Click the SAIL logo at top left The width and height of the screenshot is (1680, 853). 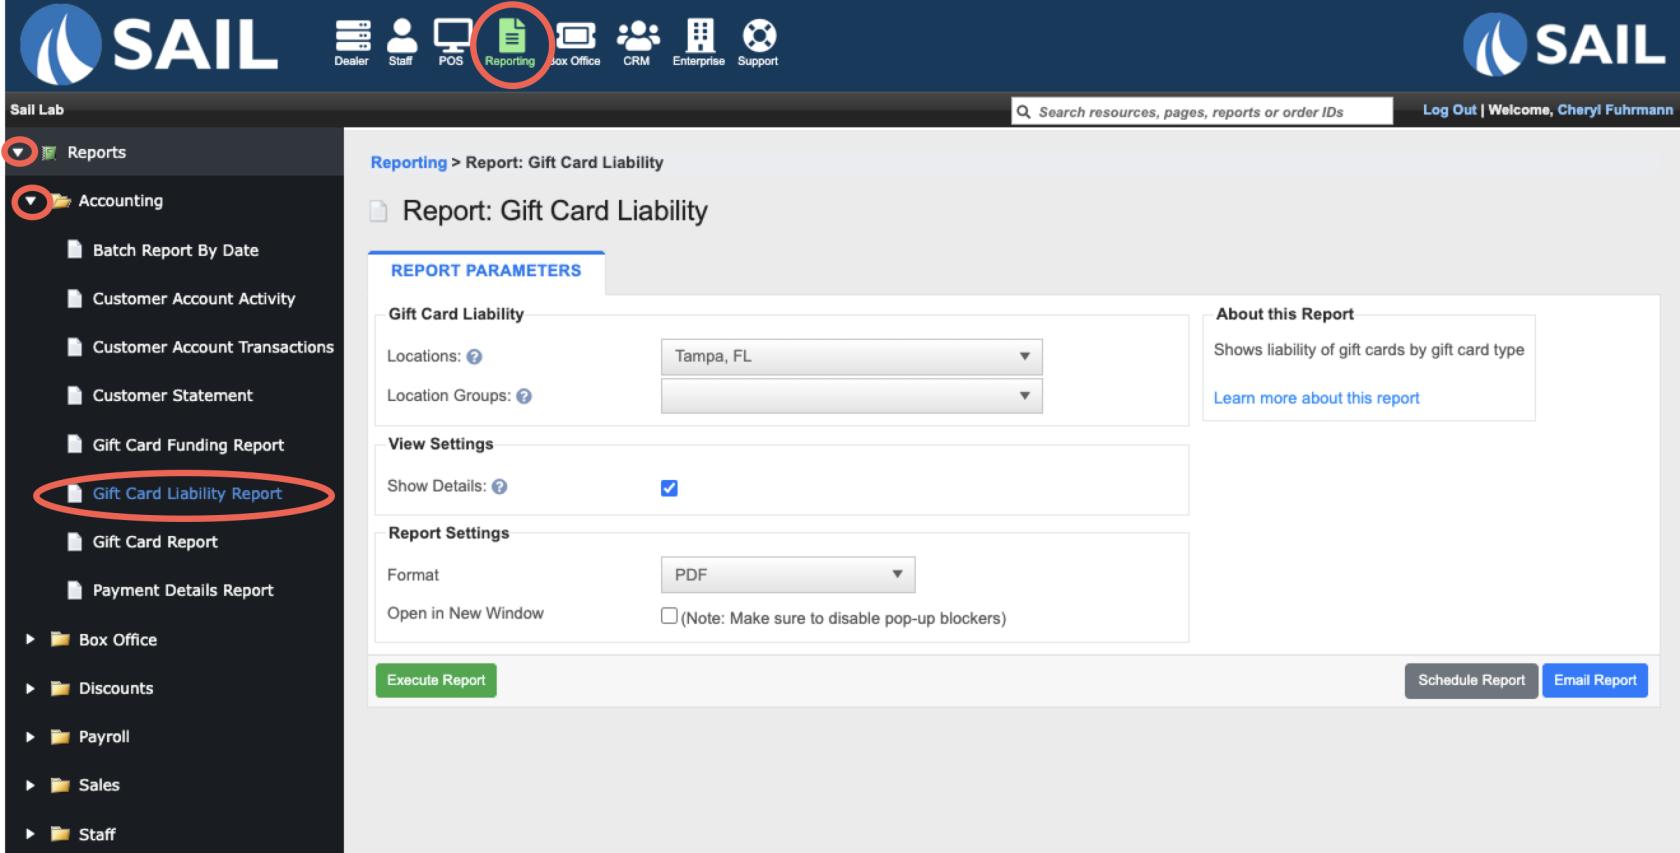149,45
